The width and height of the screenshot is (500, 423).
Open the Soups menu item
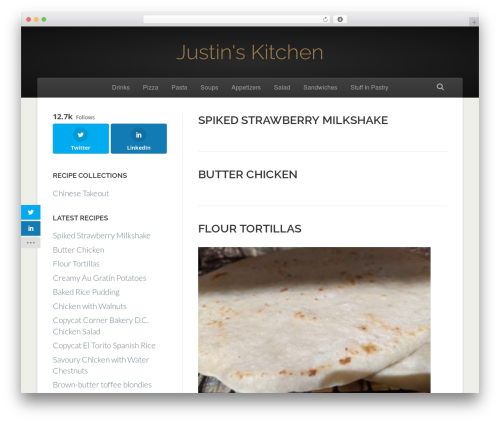tap(209, 87)
